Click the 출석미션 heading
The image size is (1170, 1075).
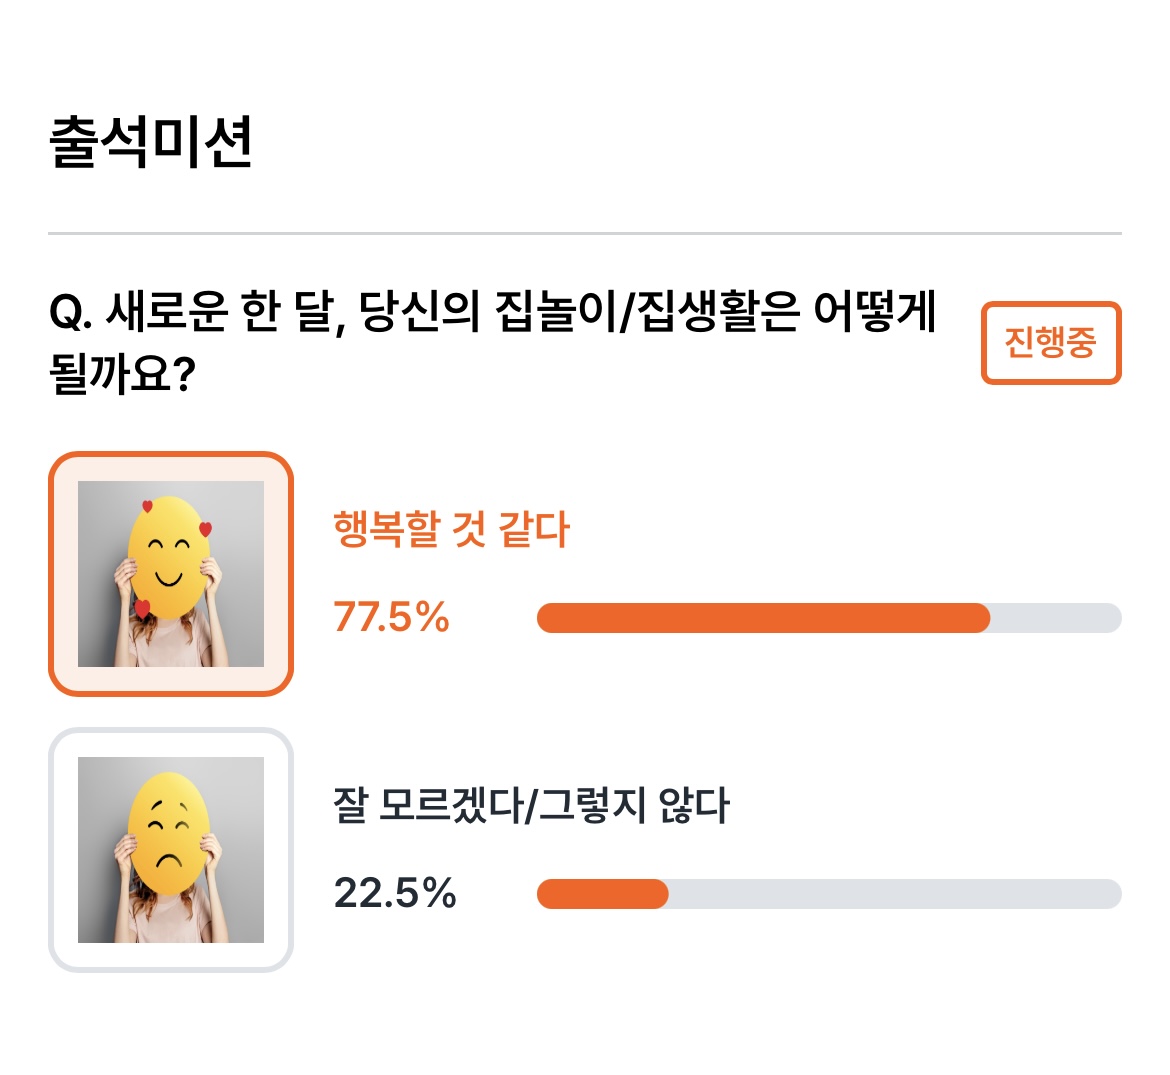(x=151, y=142)
